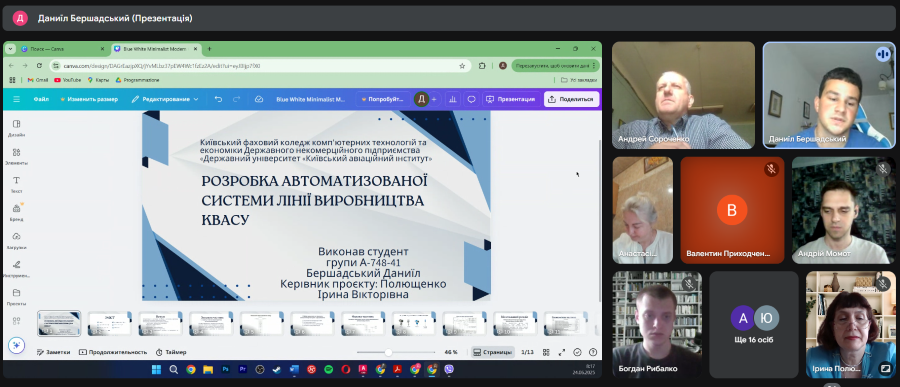Click the undo arrow in Canva toolbar
Image resolution: width=900 pixels, height=387 pixels.
coord(218,99)
